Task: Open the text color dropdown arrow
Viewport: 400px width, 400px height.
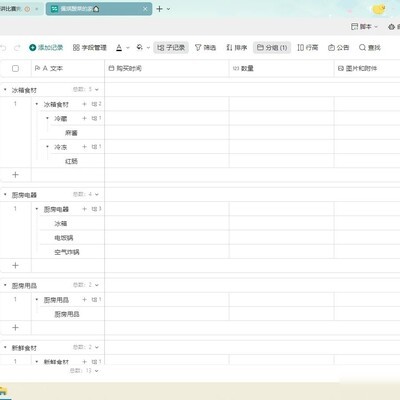Action: [x=128, y=48]
